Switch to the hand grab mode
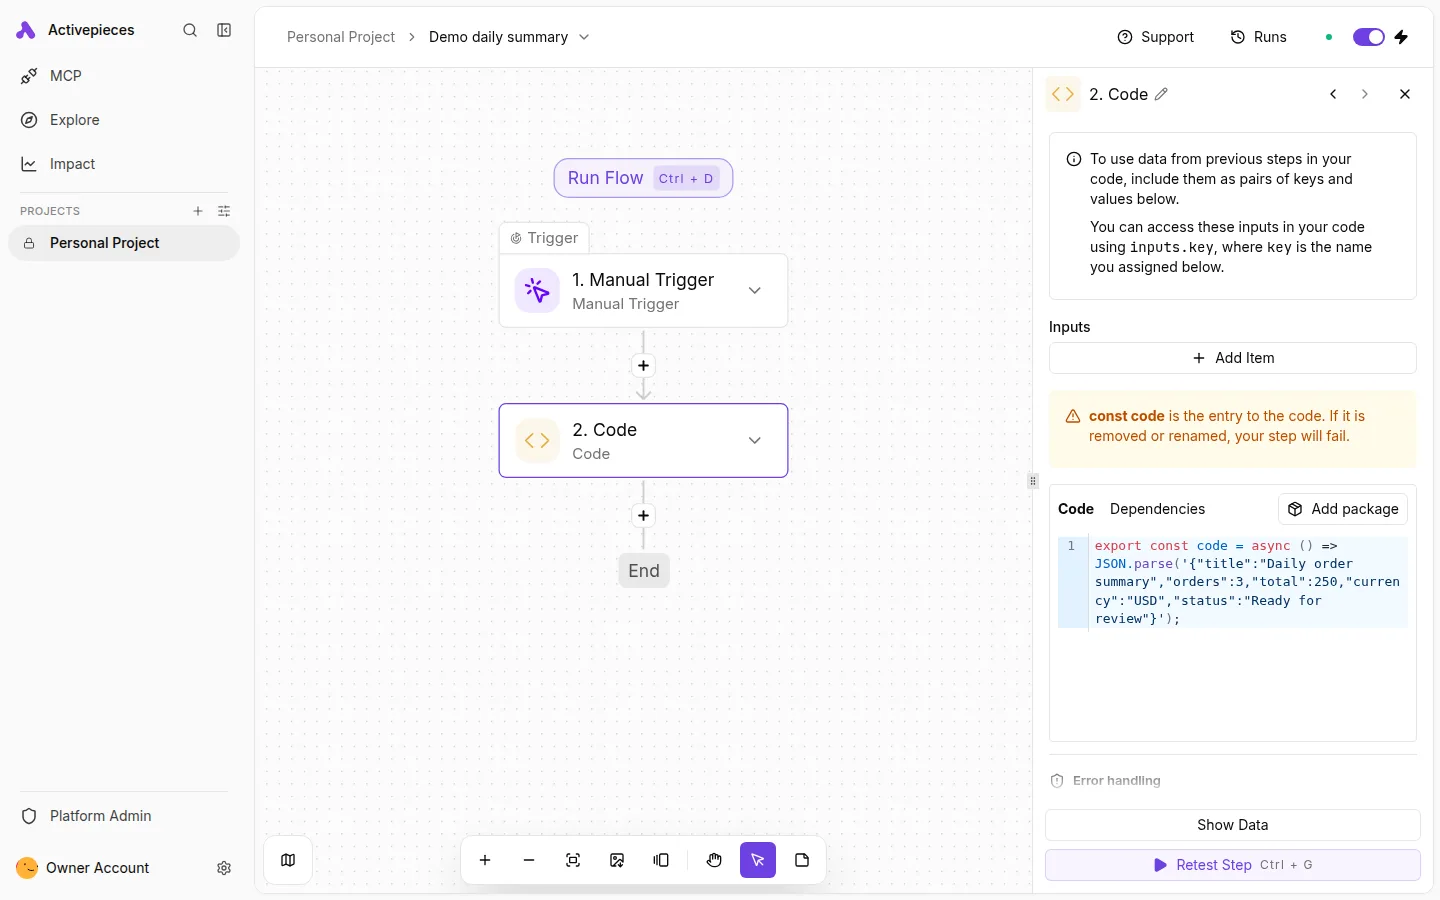Viewport: 1440px width, 900px height. coord(714,860)
